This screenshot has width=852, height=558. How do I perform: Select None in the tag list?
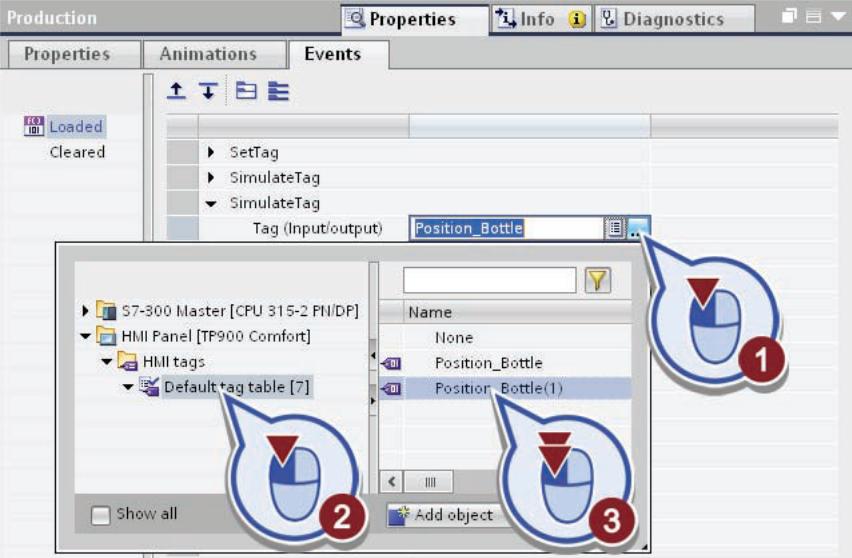click(x=454, y=338)
